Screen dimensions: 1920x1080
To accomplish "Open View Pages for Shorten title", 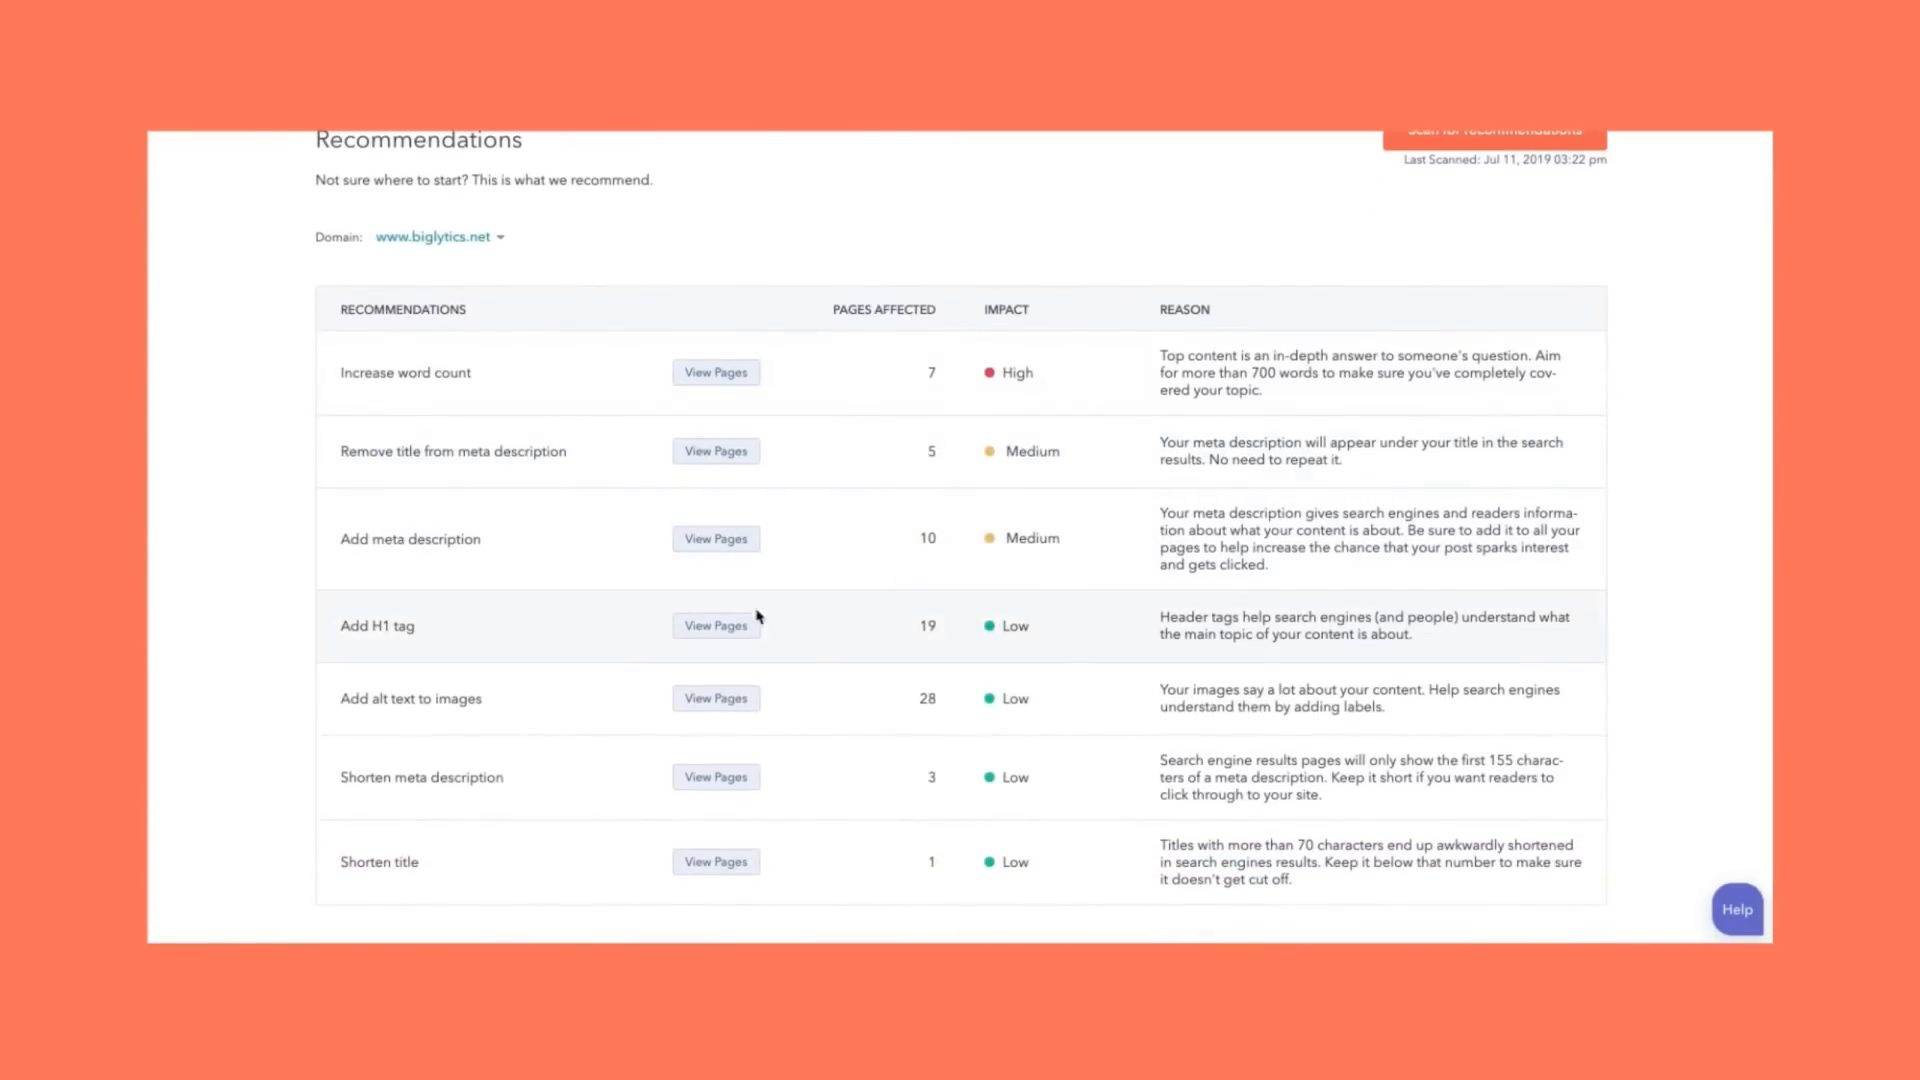I will point(716,862).
